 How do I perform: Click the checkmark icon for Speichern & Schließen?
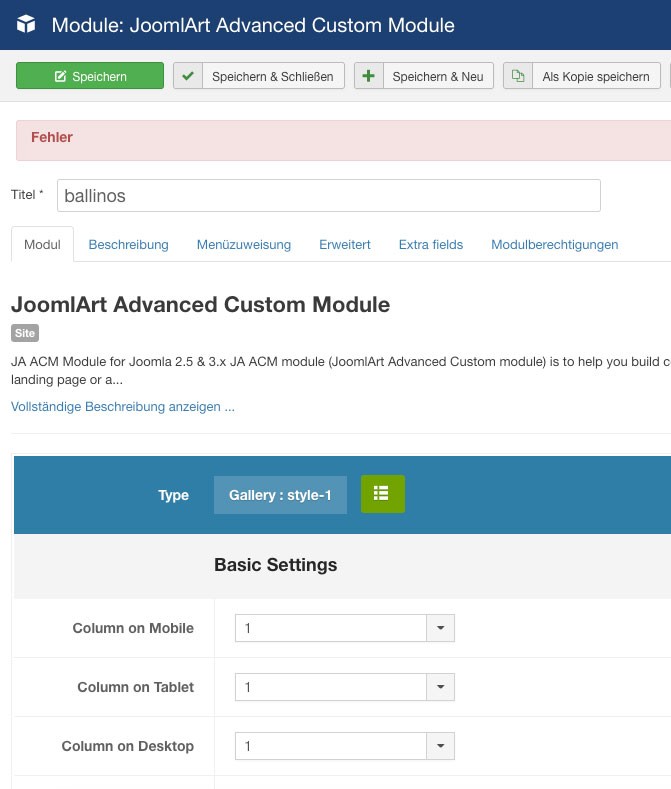pos(188,76)
